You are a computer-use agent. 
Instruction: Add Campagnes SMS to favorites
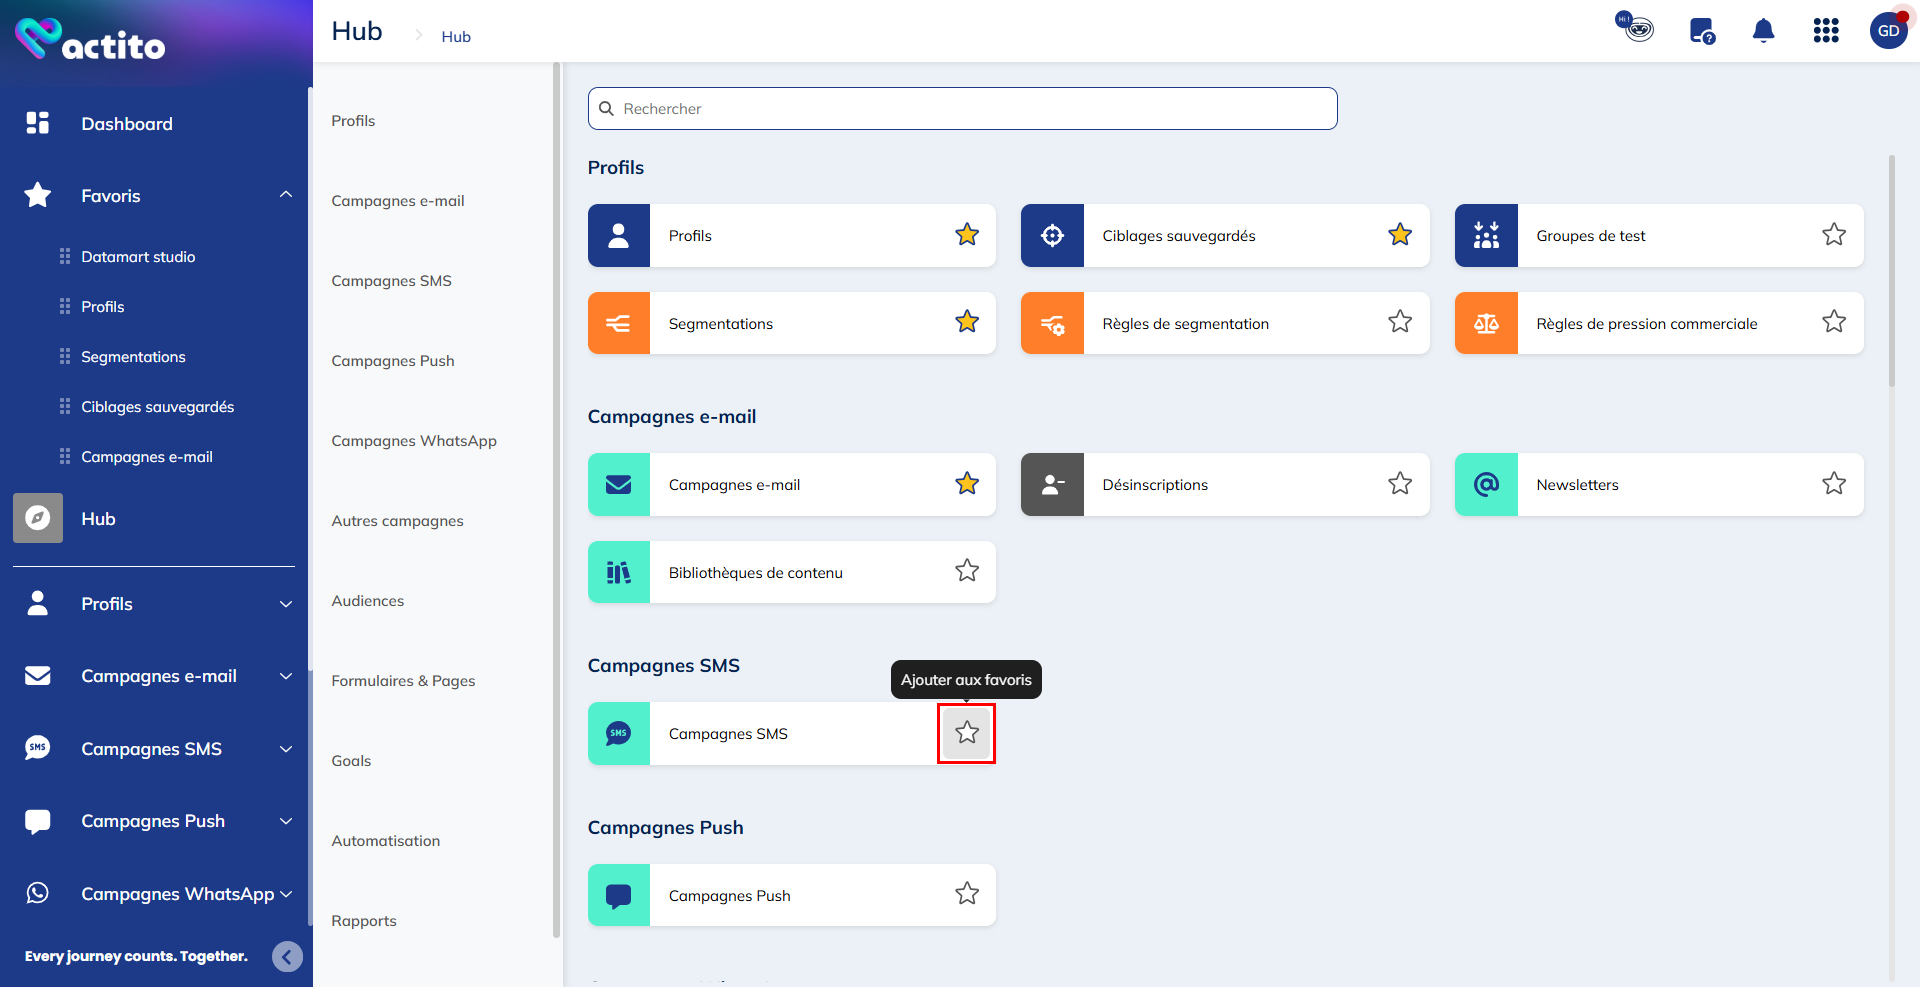click(966, 733)
